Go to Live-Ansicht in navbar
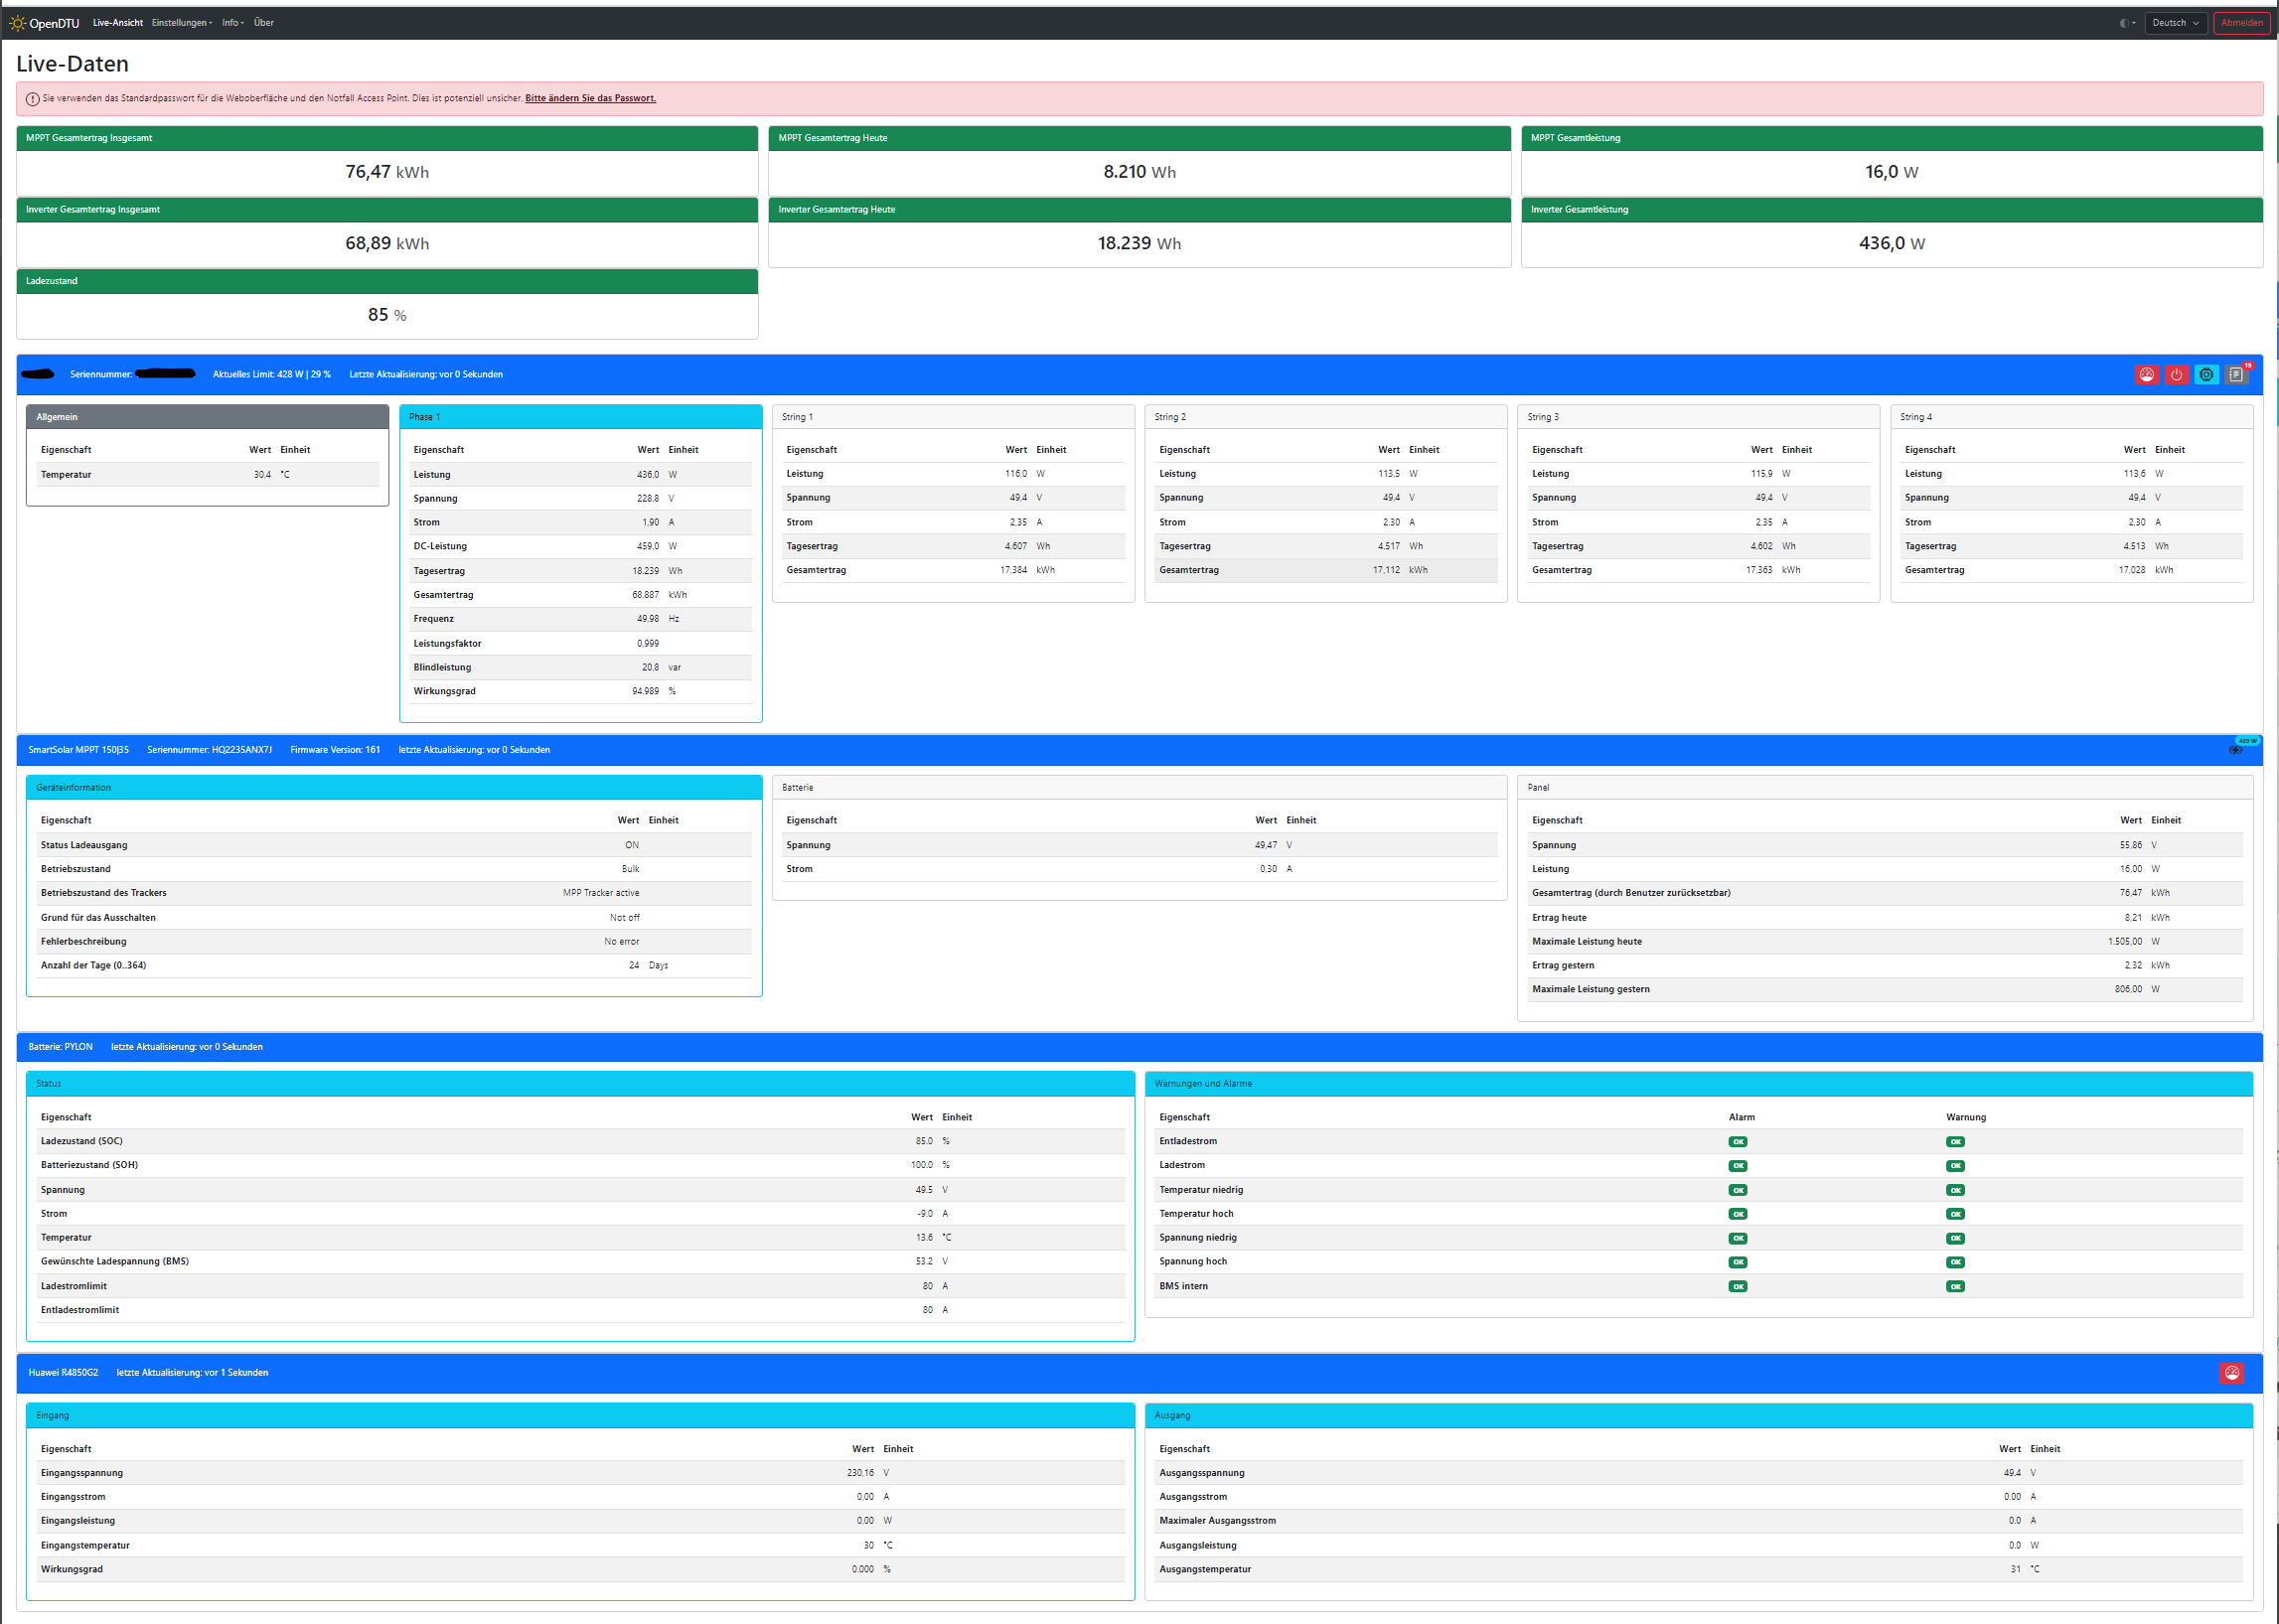The image size is (2279, 1624). coord(118,23)
